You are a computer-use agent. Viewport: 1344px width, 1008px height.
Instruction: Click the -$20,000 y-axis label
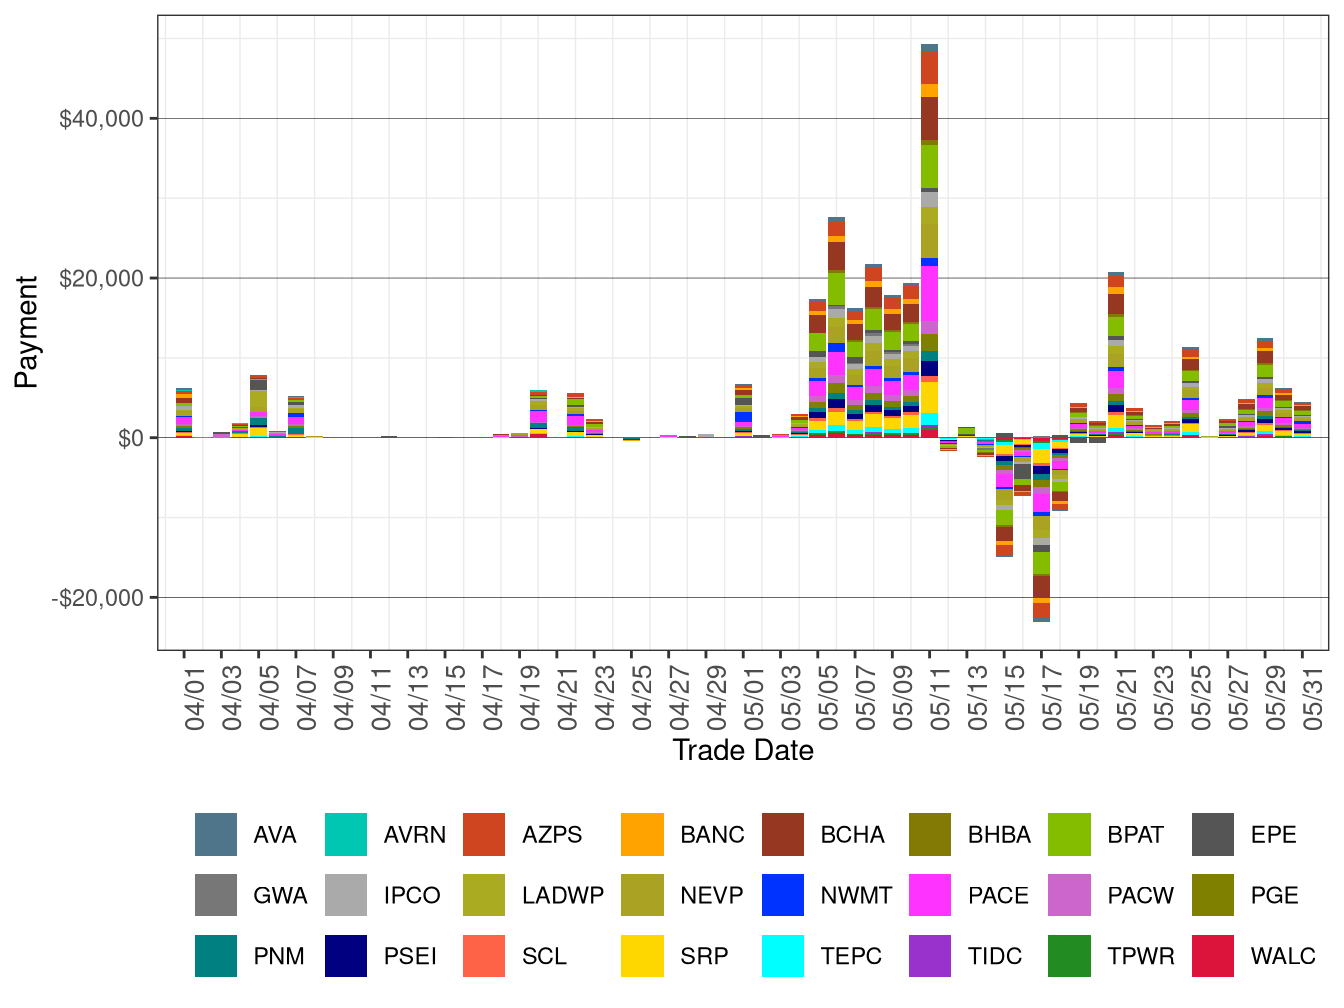tap(98, 598)
